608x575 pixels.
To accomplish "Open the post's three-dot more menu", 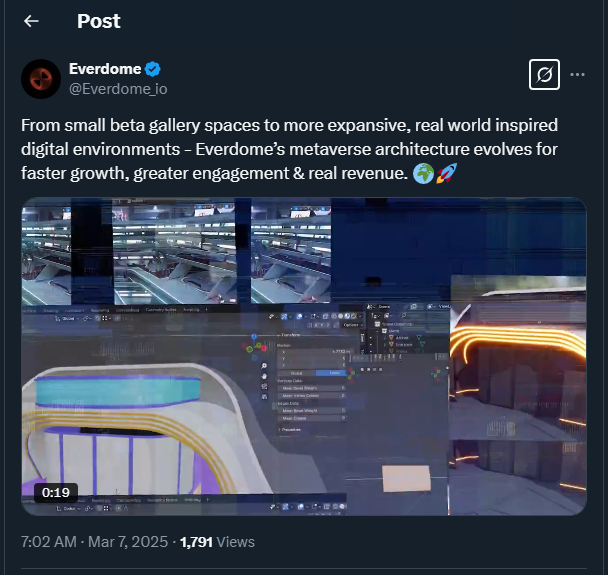I will pyautogui.click(x=577, y=75).
